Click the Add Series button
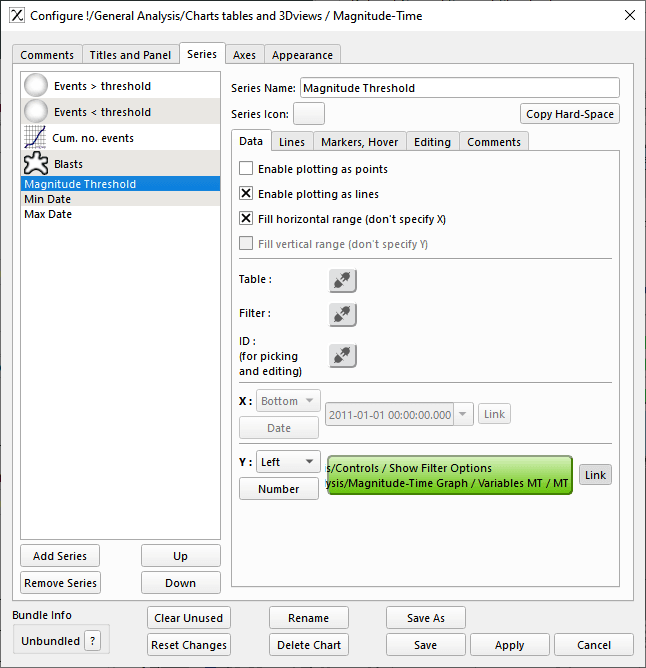Viewport: 646px width, 668px height. point(60,556)
